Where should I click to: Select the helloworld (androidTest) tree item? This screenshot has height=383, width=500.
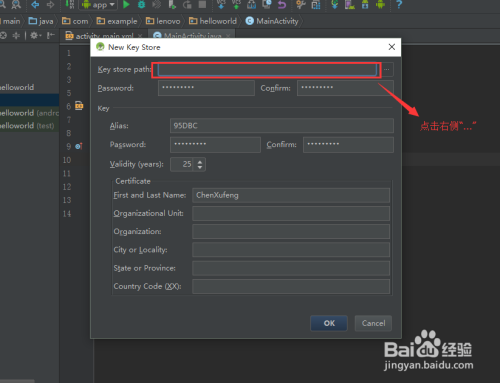coord(29,113)
